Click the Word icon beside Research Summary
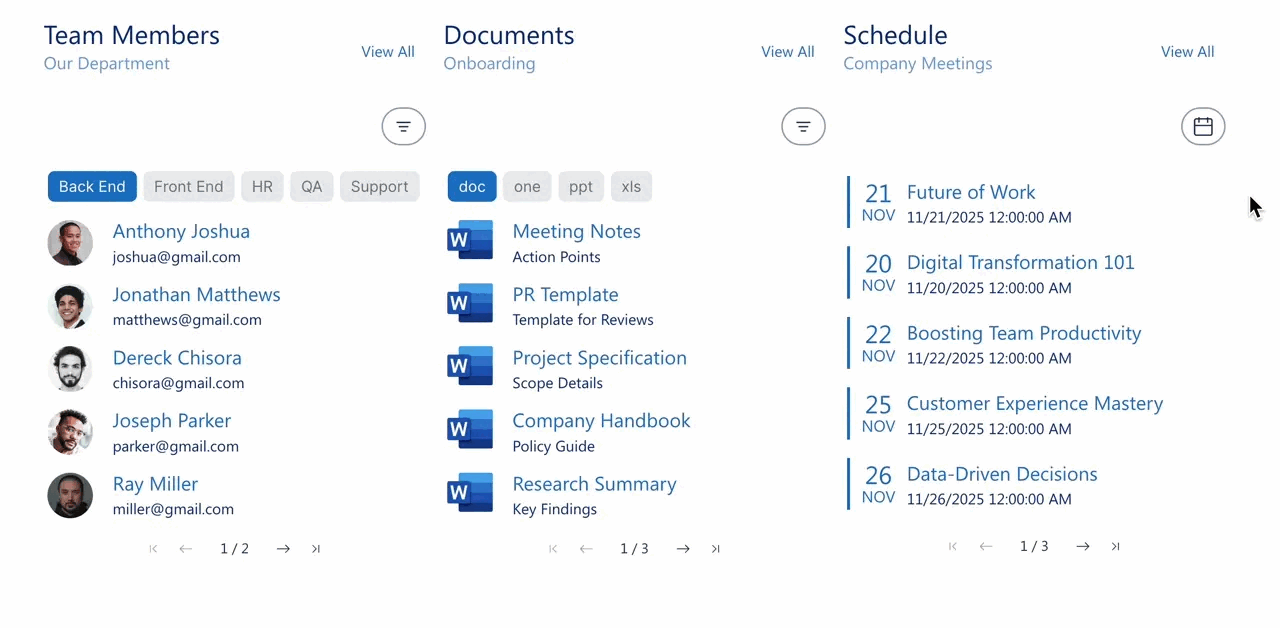 (x=470, y=492)
